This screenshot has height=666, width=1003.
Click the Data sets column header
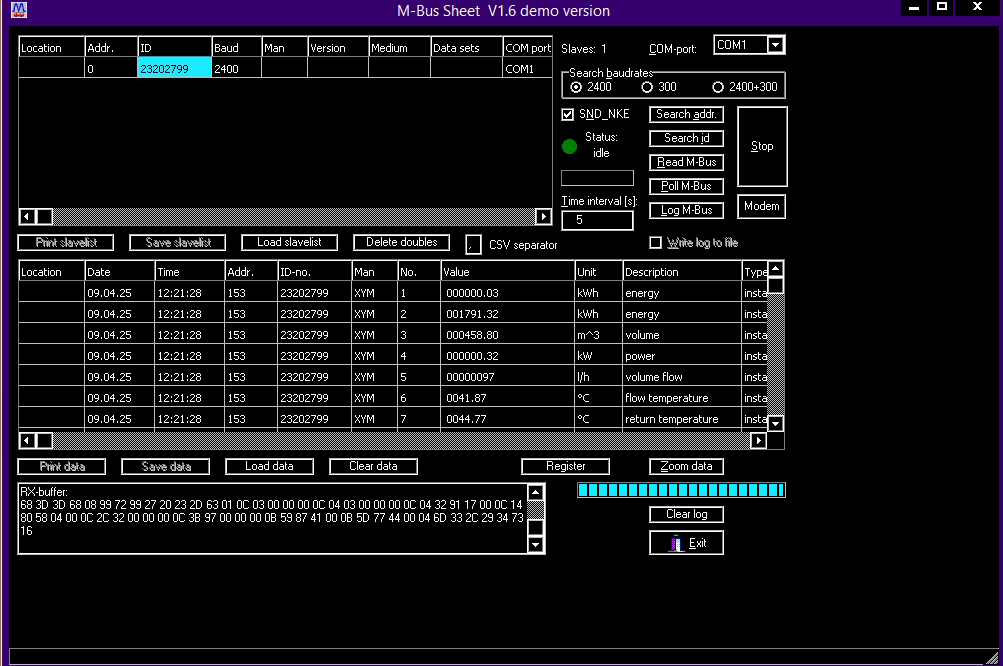466,48
